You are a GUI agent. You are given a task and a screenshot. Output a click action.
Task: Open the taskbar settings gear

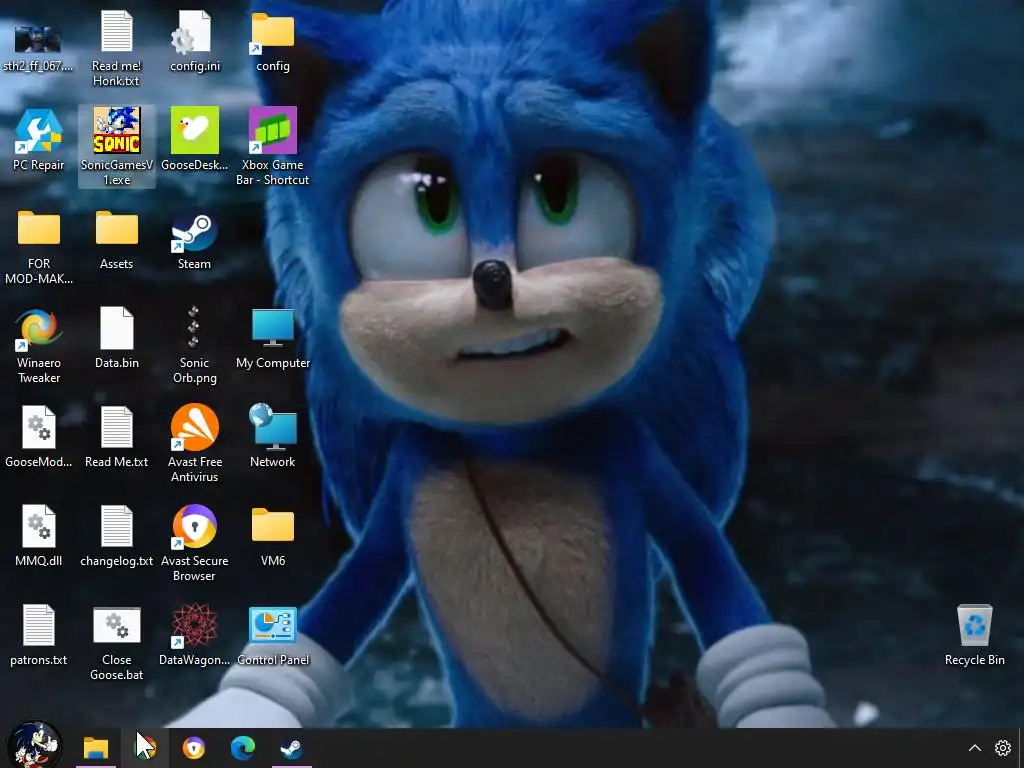click(1003, 748)
